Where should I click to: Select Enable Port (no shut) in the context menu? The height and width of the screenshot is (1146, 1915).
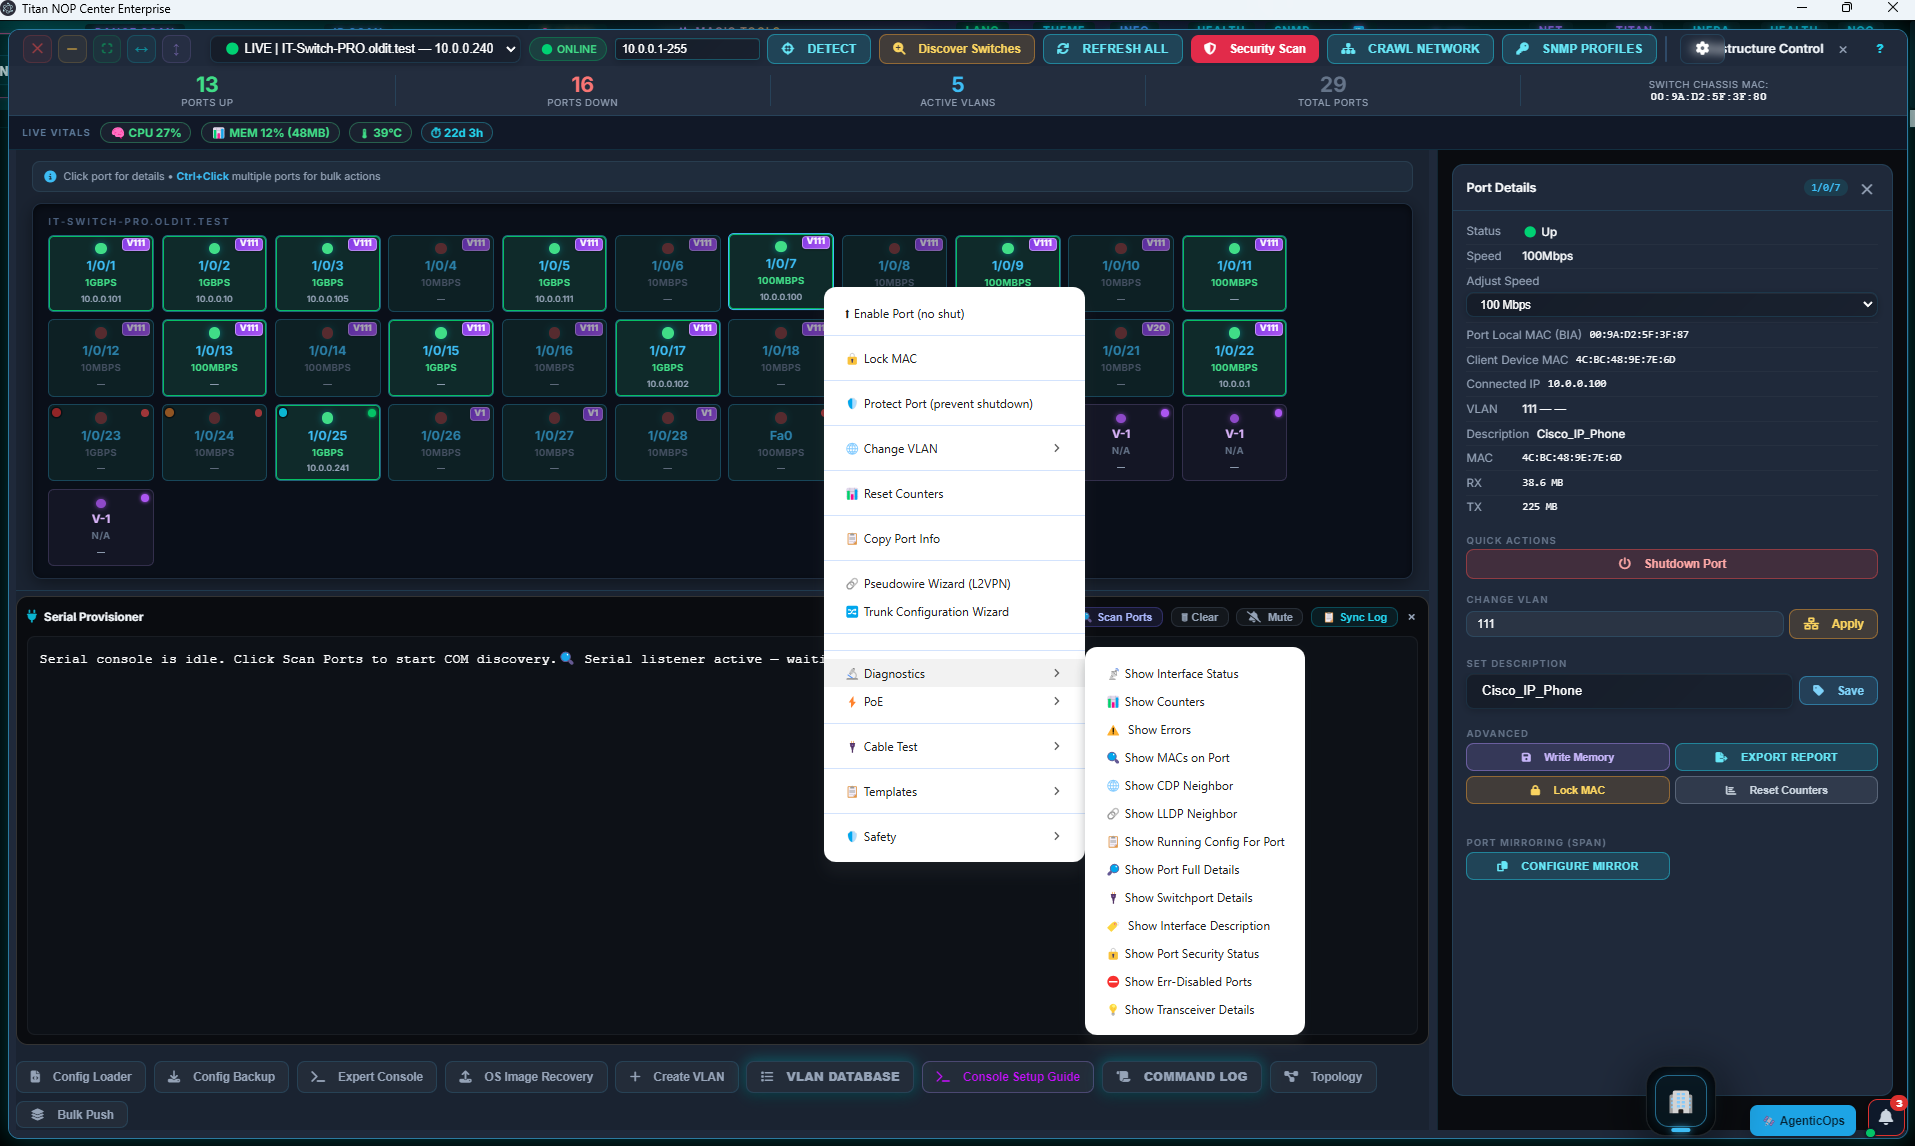click(x=954, y=314)
